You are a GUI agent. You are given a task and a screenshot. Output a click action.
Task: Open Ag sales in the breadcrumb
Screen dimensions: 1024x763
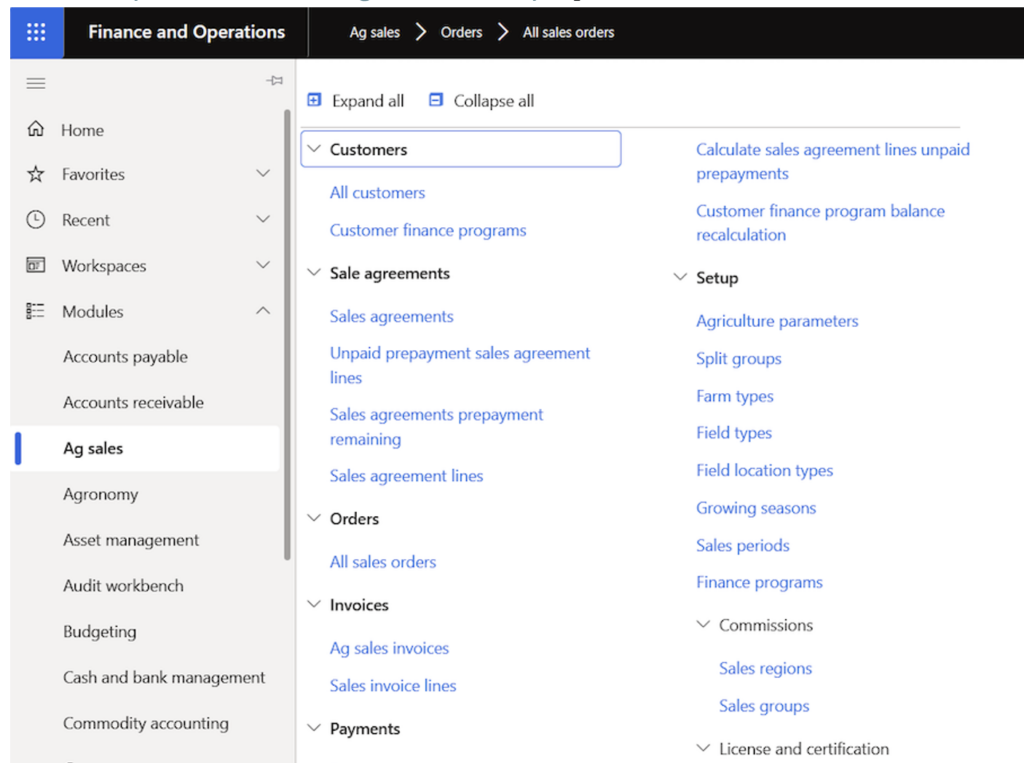(x=375, y=32)
